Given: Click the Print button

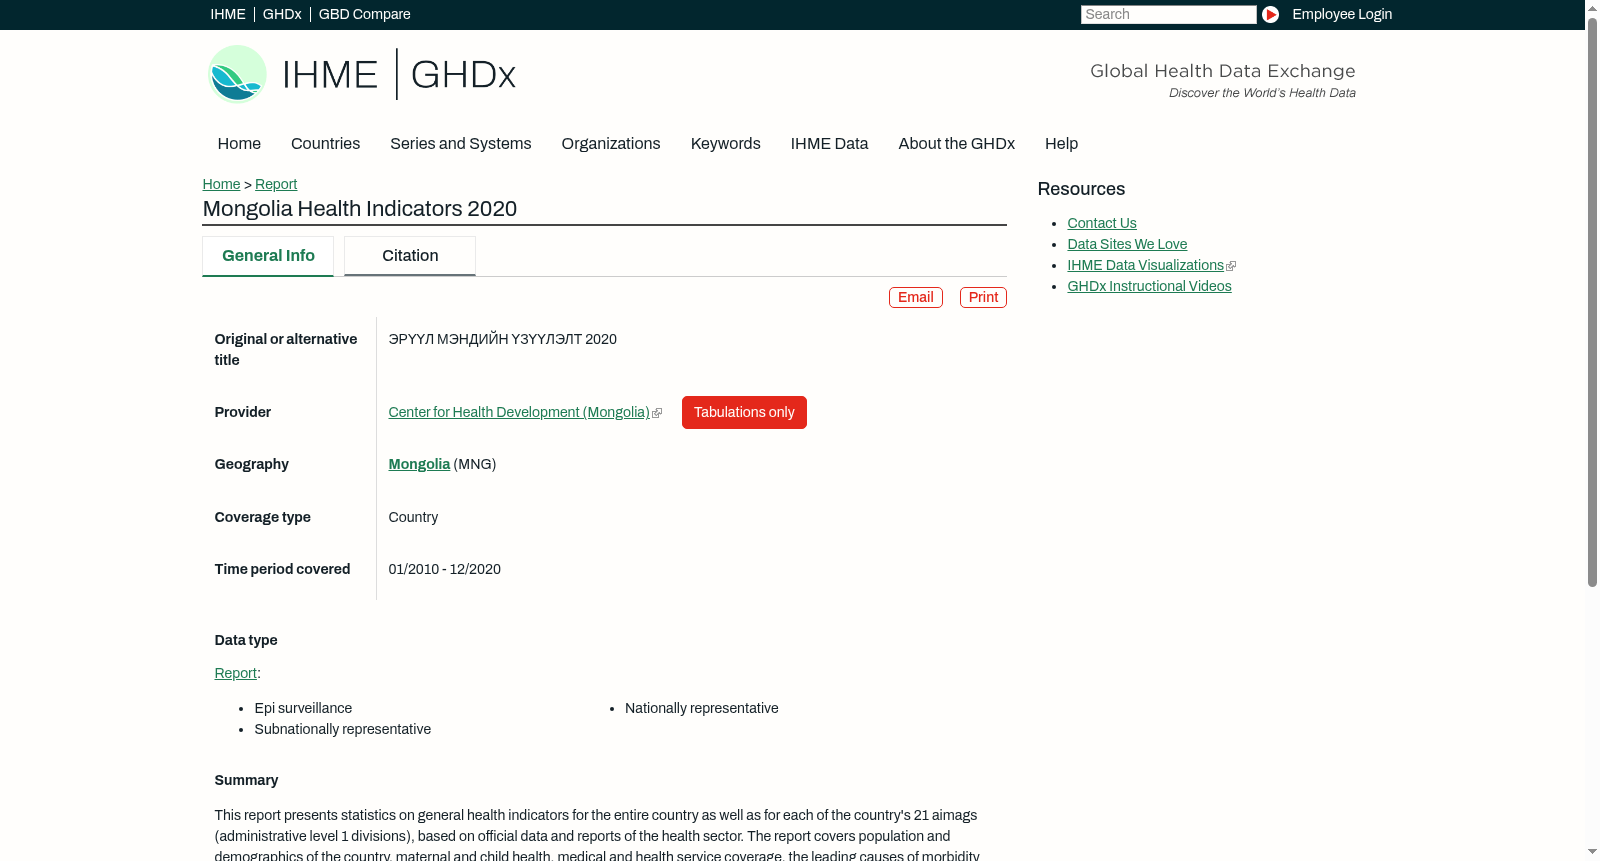Looking at the screenshot, I should tap(983, 297).
